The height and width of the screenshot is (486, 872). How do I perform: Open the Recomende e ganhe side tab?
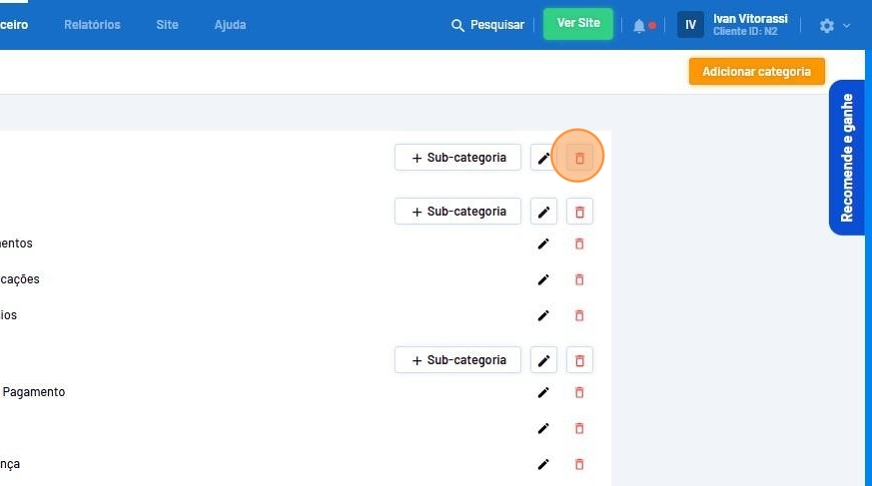click(x=847, y=158)
